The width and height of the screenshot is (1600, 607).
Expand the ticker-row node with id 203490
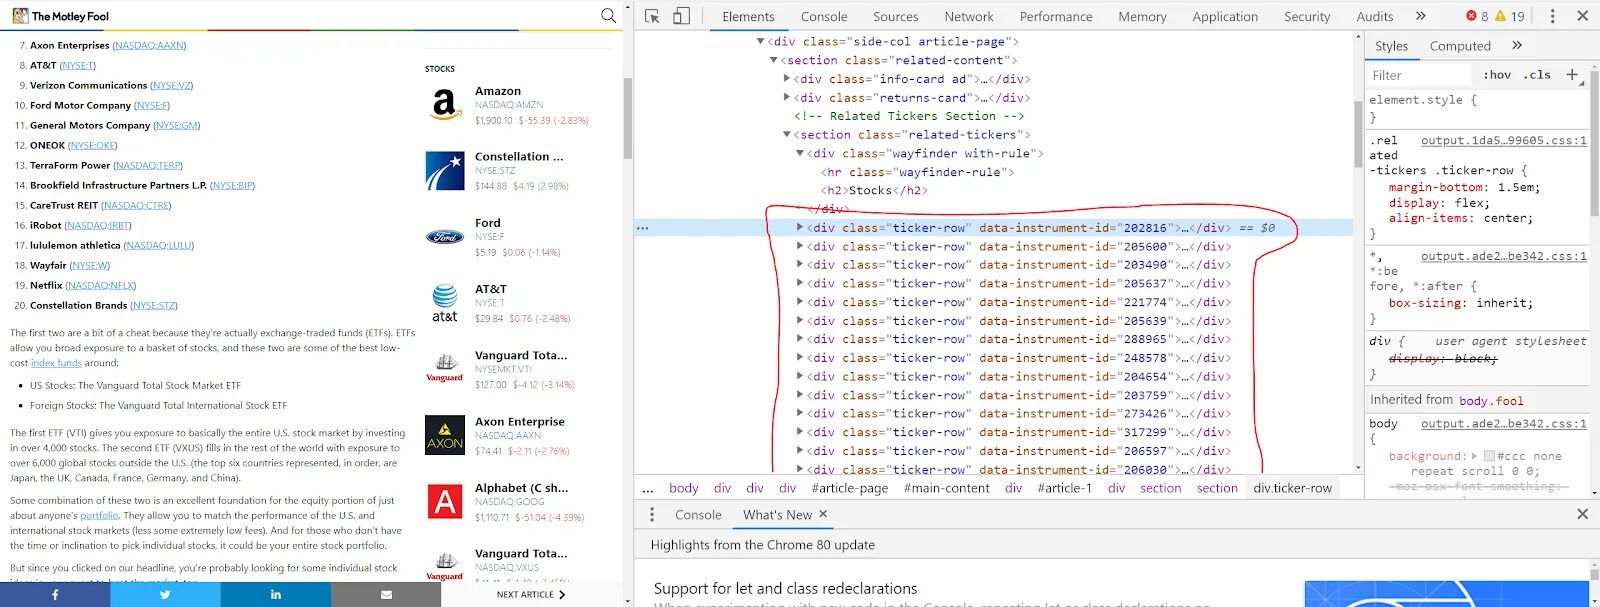click(x=799, y=264)
